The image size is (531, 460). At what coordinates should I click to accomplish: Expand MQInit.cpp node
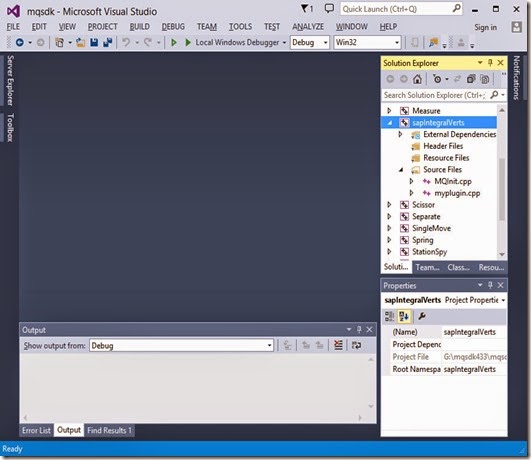411,181
